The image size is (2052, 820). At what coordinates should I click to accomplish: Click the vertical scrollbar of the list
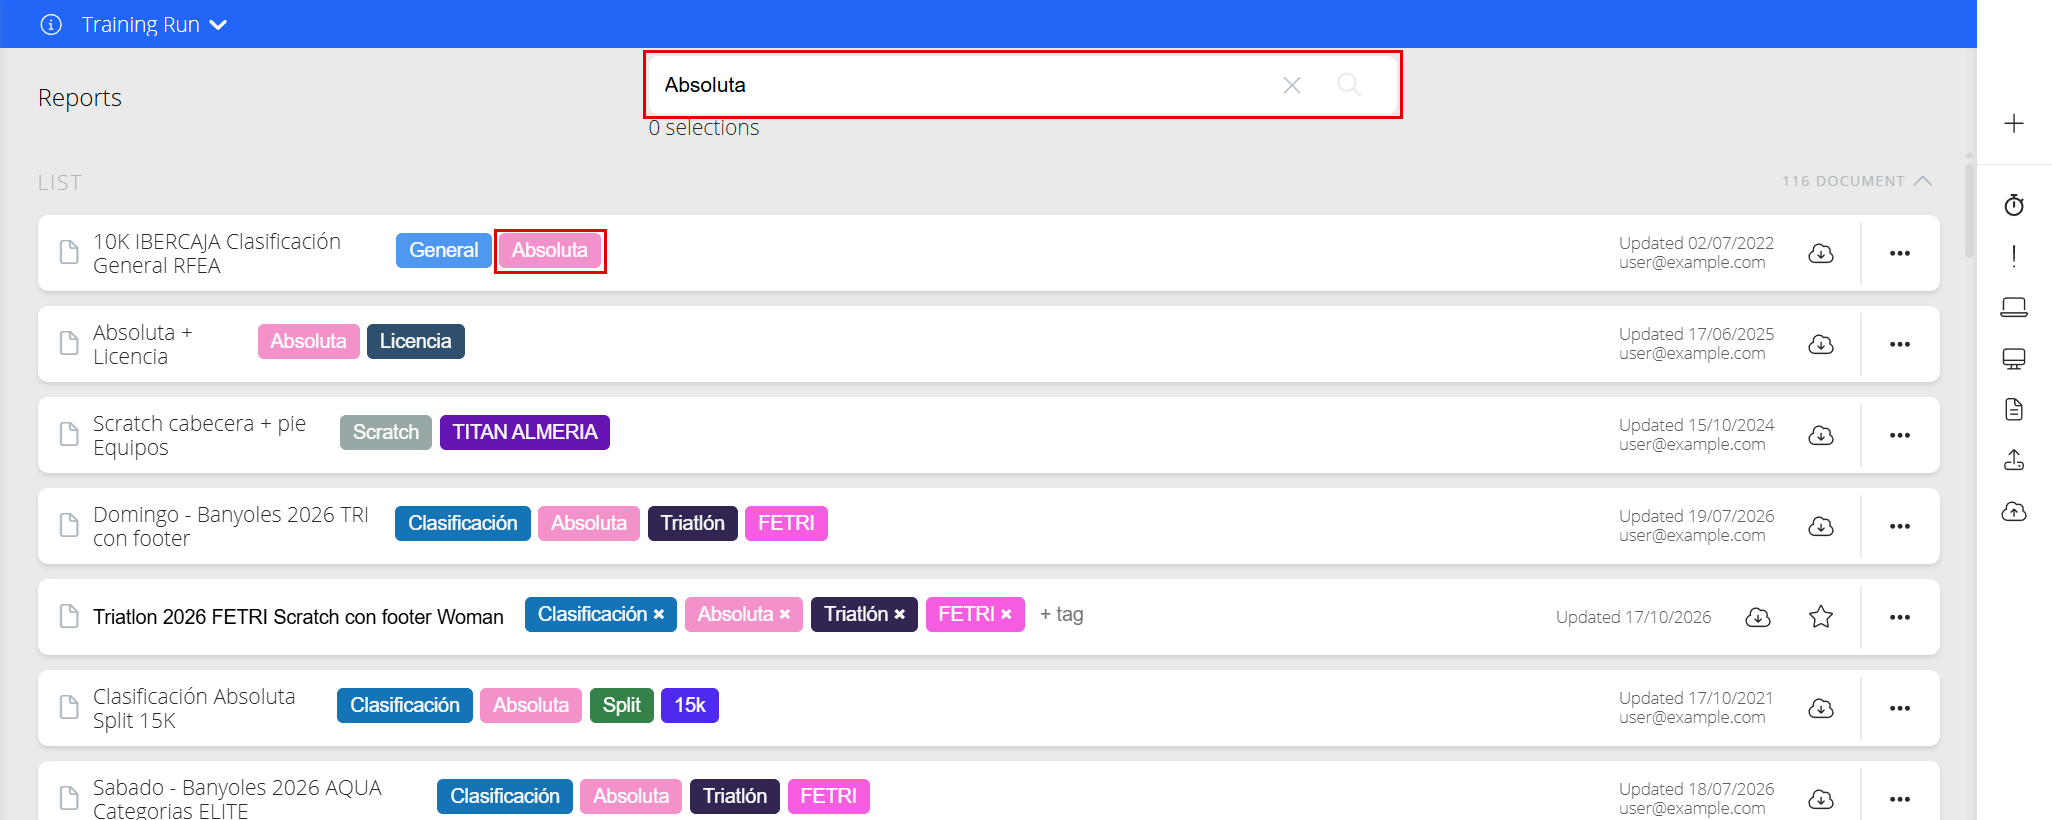click(x=1969, y=210)
